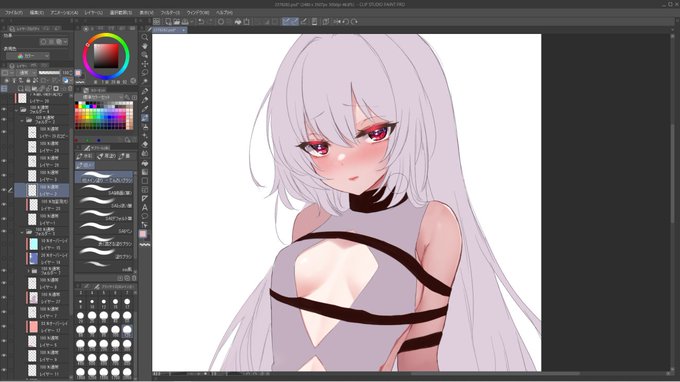Viewport: 680px width, 382px height.
Task: Select the Lasso selection tool
Action: 145,72
